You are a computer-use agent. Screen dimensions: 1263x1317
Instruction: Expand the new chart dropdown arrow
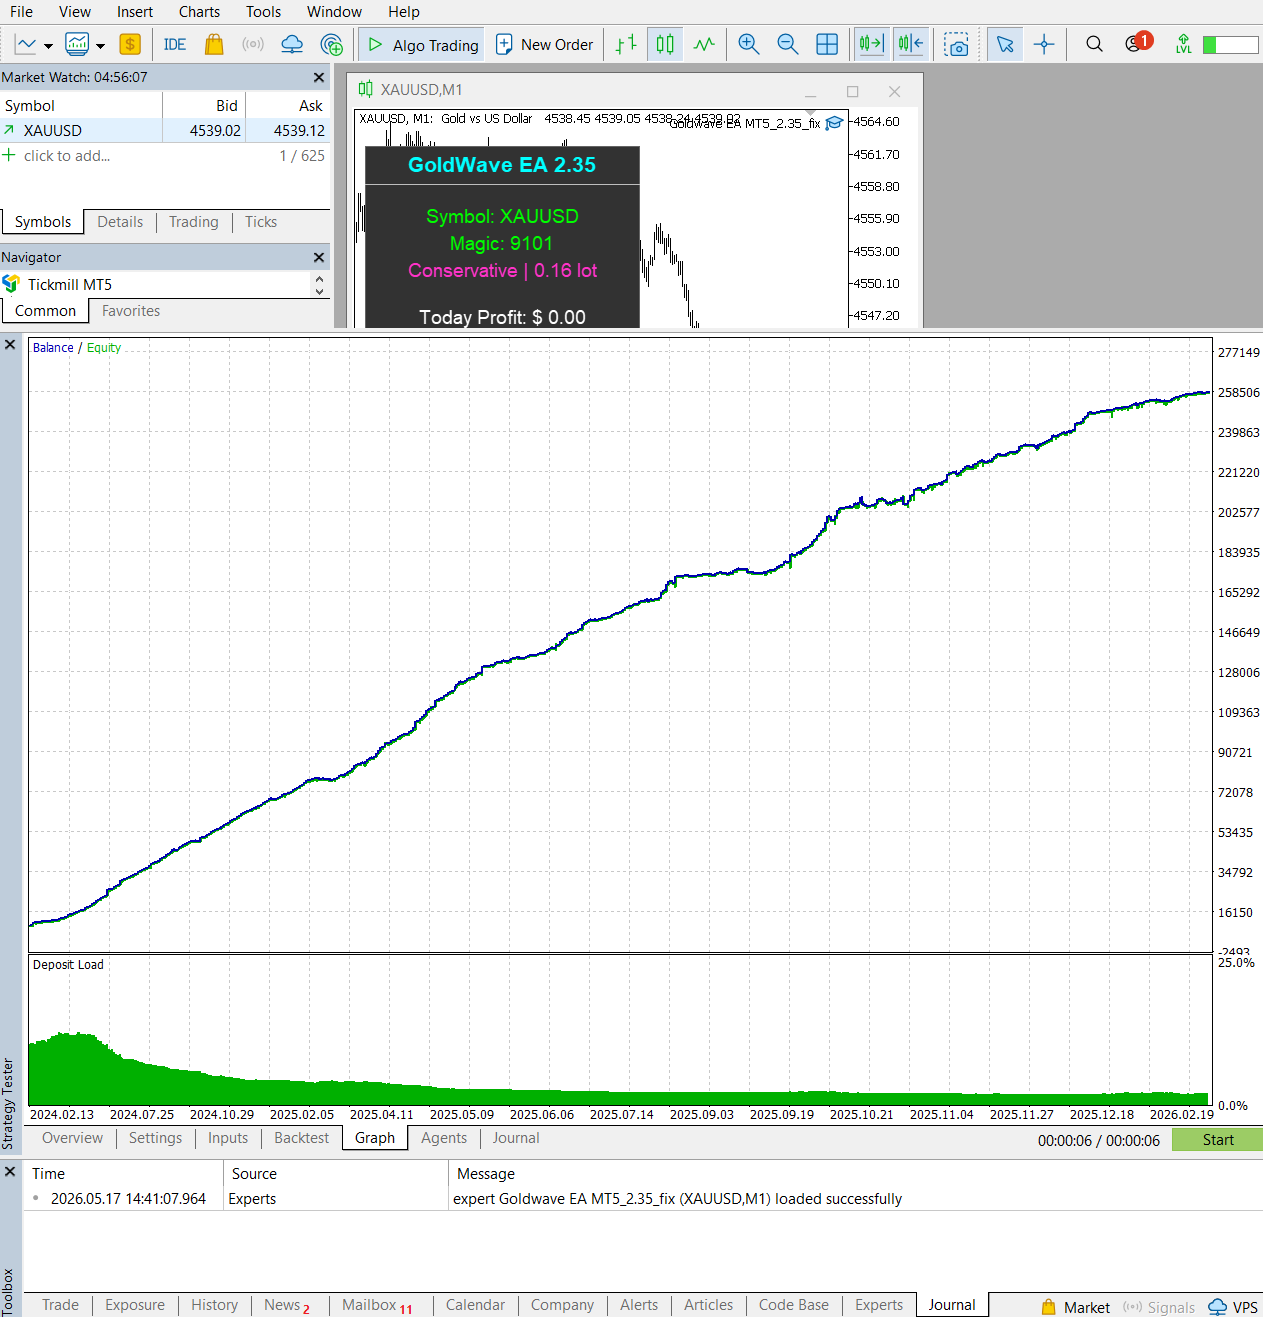click(48, 45)
